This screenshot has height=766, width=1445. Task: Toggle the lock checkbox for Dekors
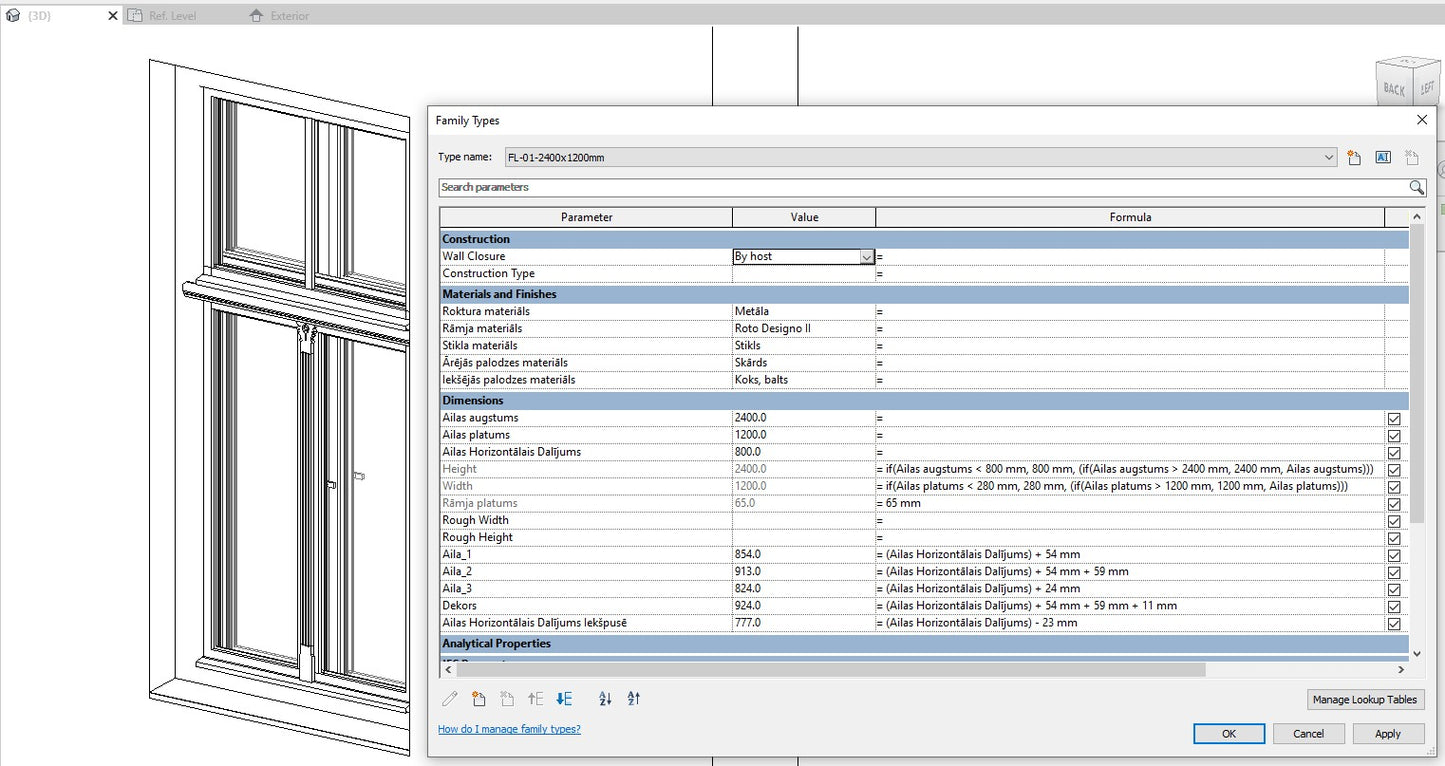pos(1394,606)
